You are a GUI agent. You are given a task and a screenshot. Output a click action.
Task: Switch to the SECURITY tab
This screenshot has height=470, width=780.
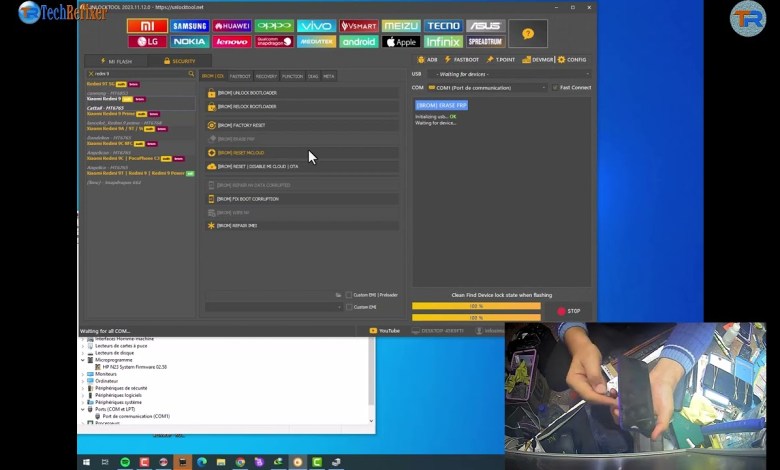click(x=180, y=61)
